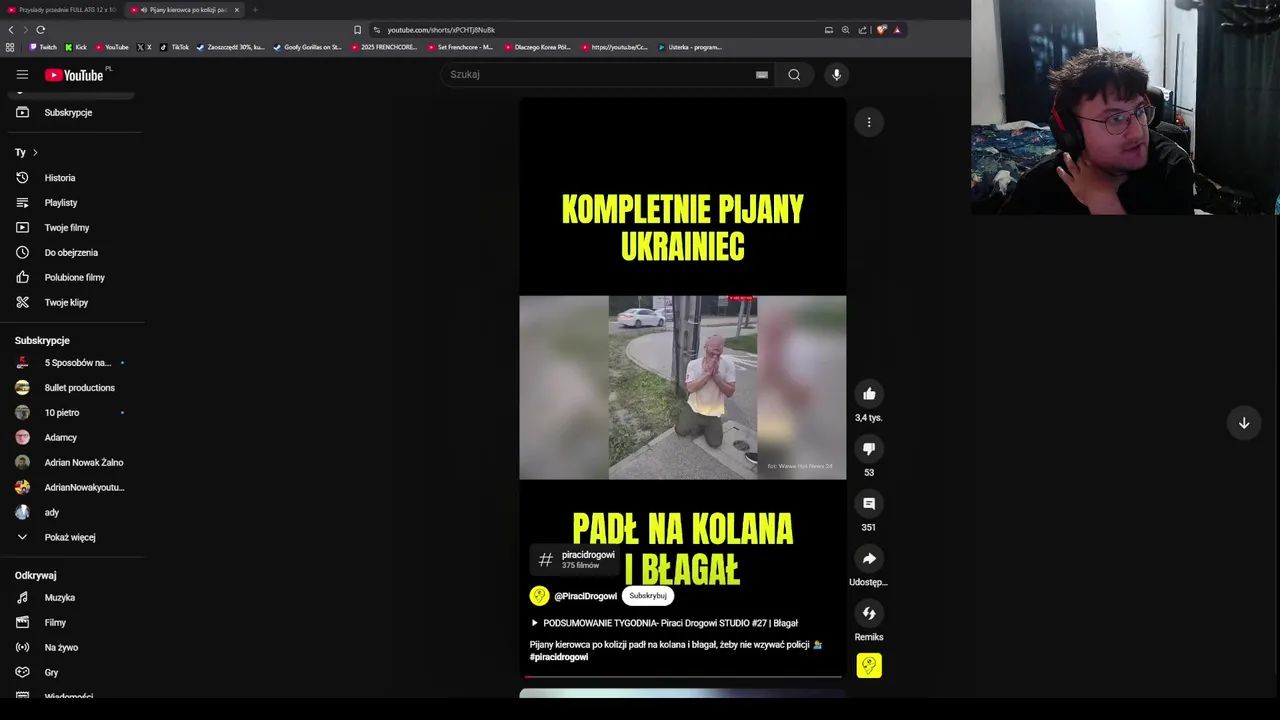
Task: Open the @PiraciDrogowi channel name
Action: (x=585, y=596)
